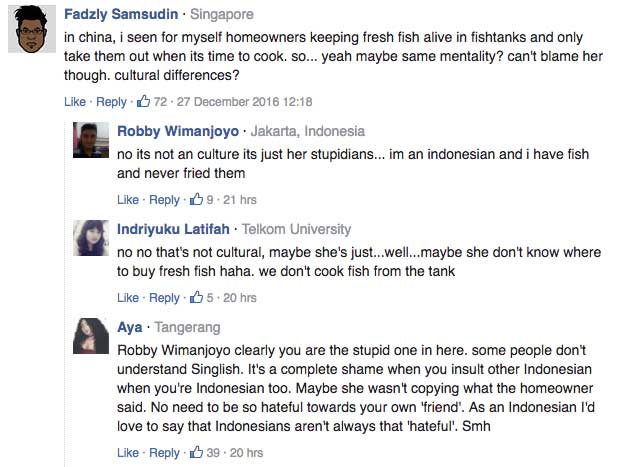Like Robby Wimanjoyo's reply
Image resolution: width=640 pixels, height=467 pixels.
pos(128,200)
